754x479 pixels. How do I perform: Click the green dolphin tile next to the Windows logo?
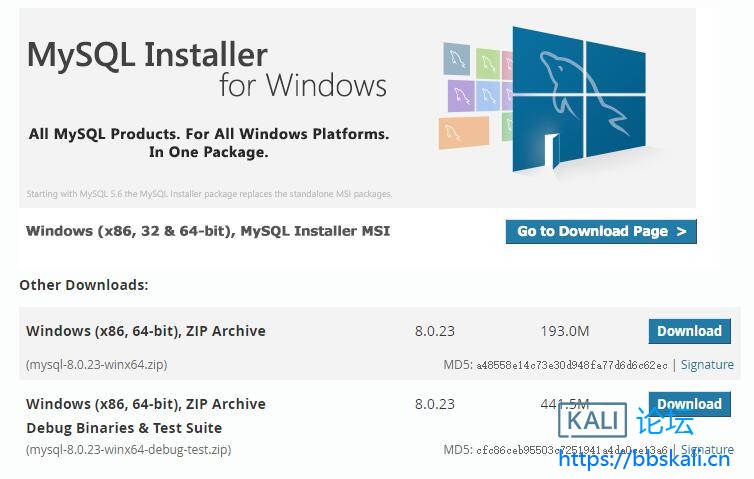488,63
